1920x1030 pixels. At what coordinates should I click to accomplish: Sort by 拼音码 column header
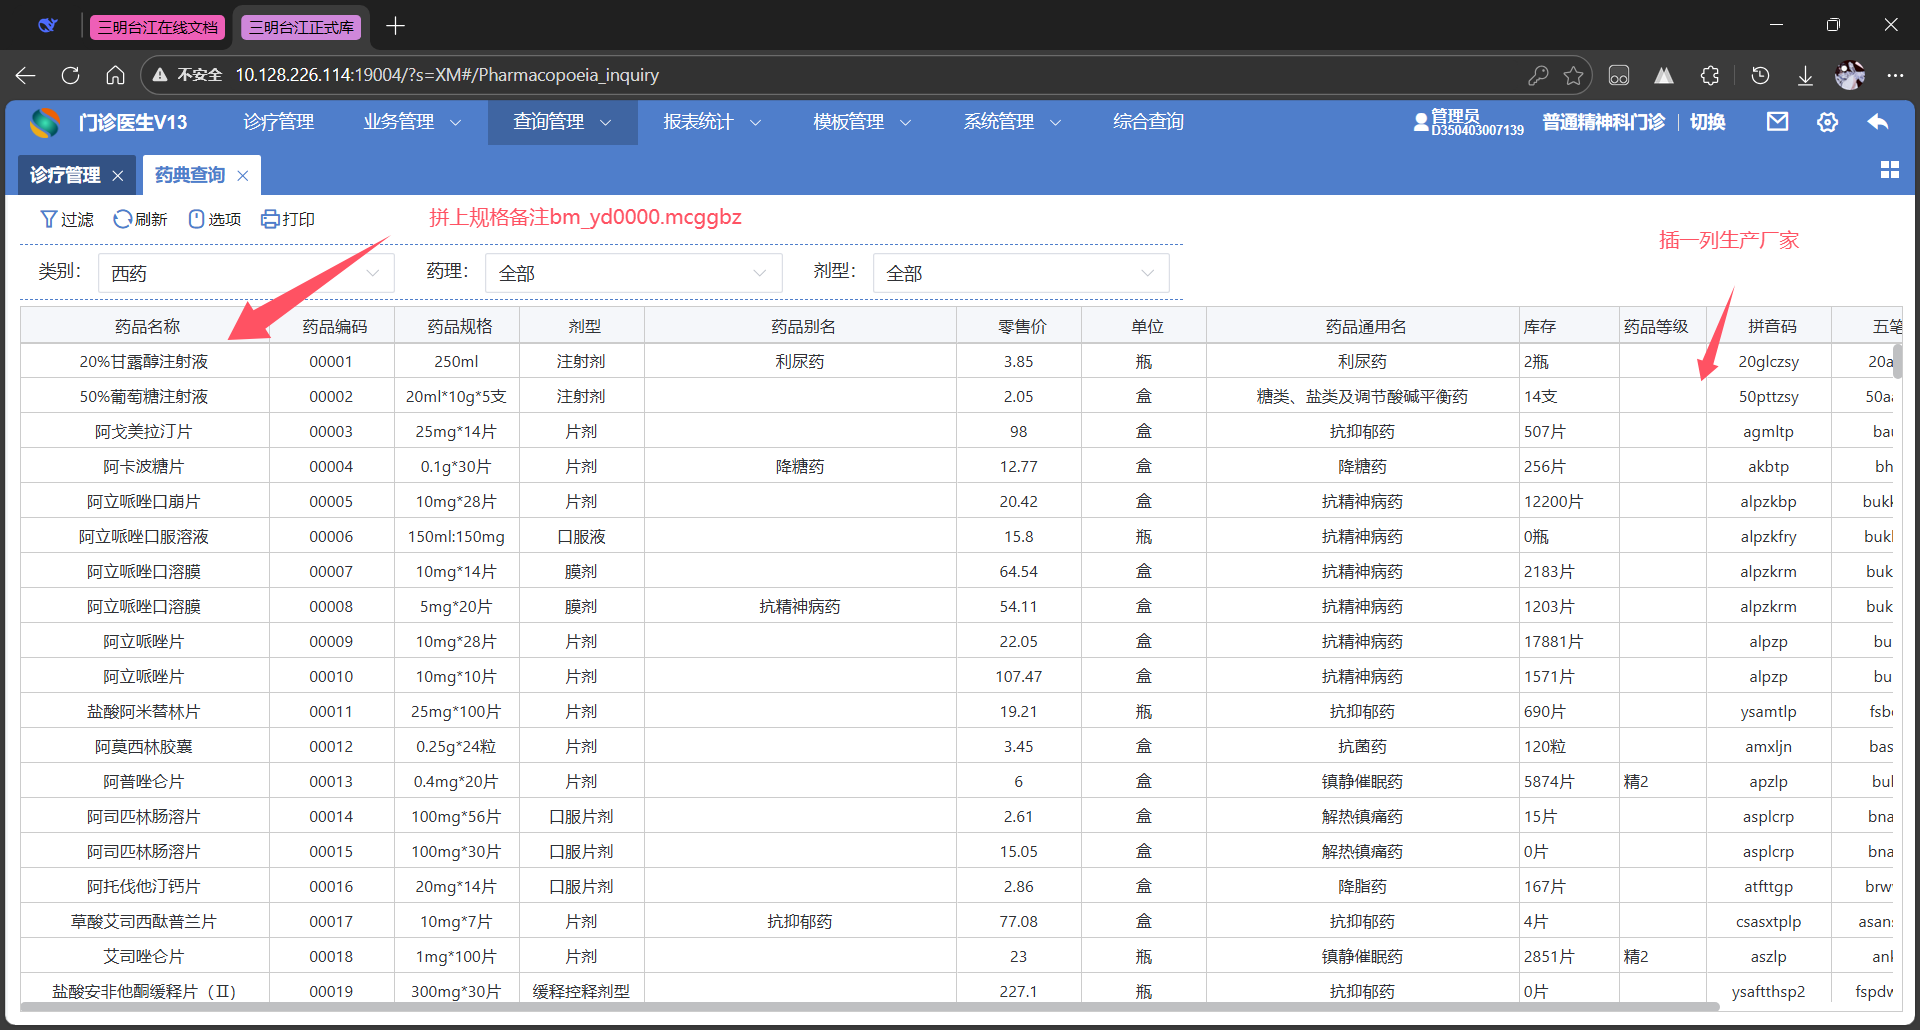coord(1771,327)
